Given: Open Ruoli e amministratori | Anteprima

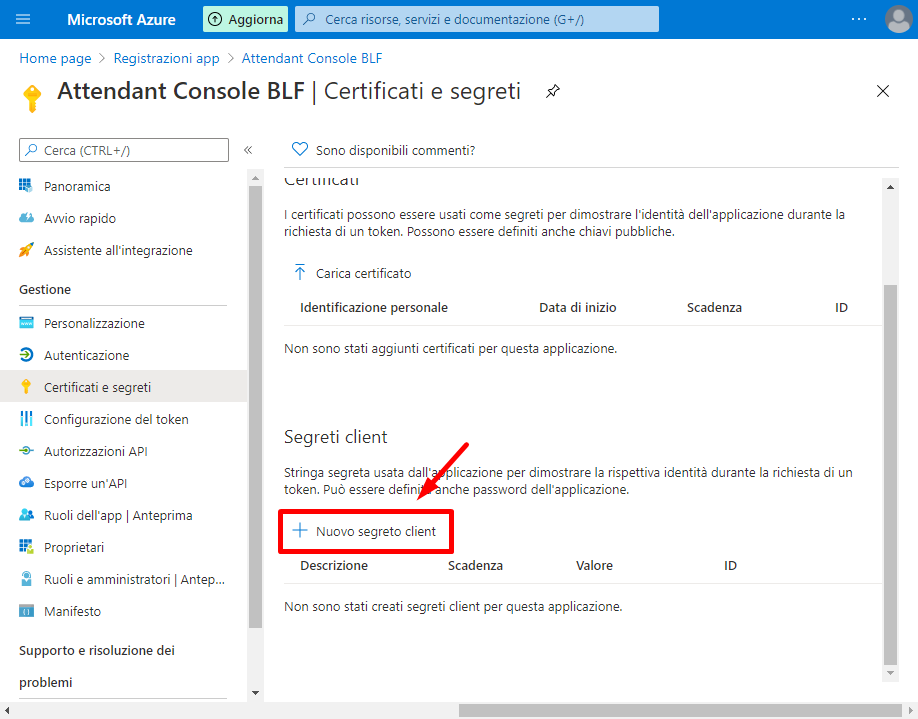Looking at the screenshot, I should pyautogui.click(x=134, y=579).
